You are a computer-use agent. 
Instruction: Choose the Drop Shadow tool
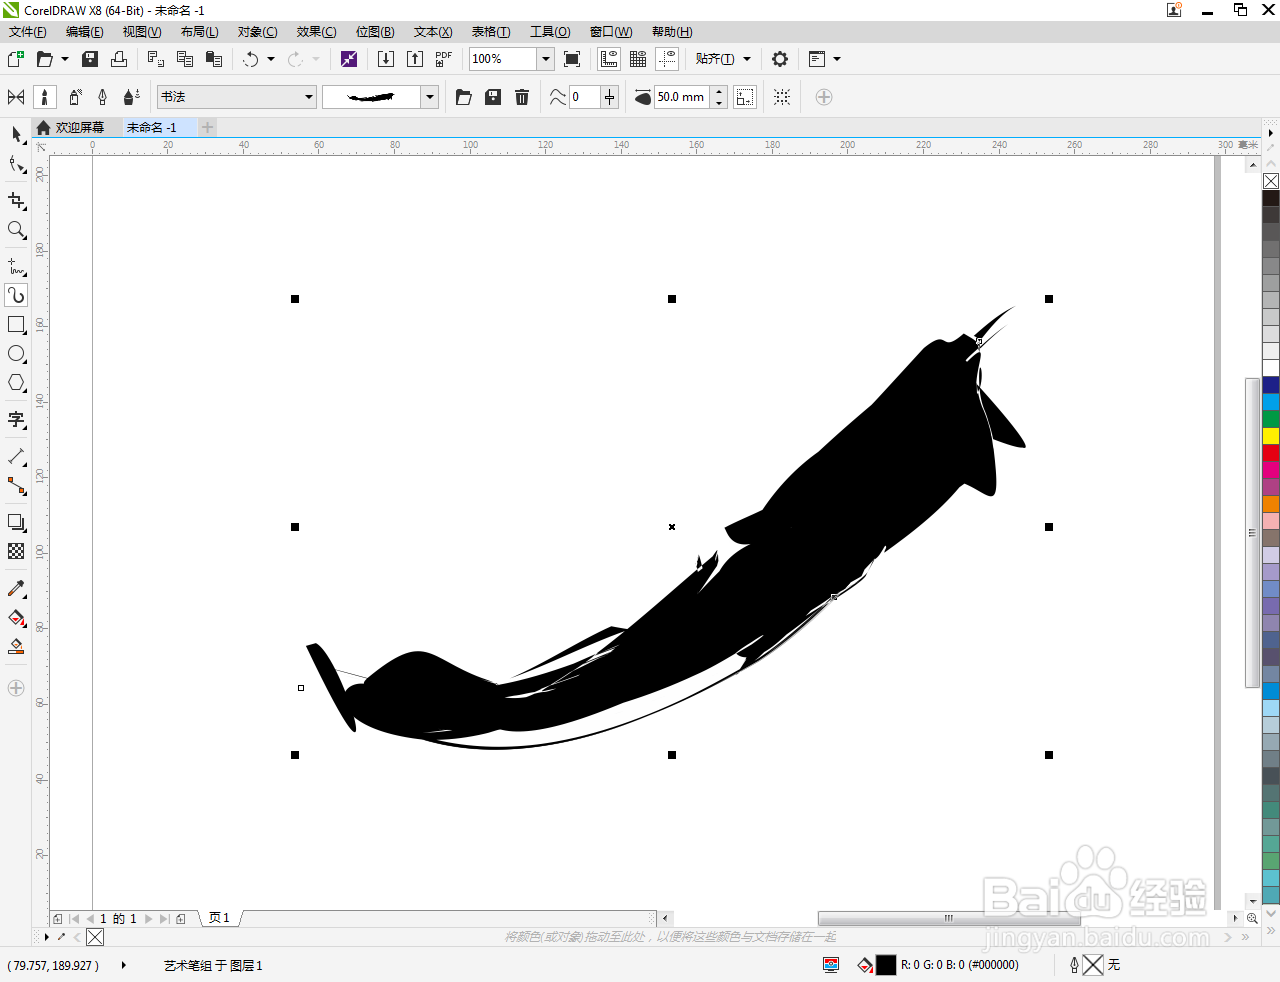[x=16, y=522]
